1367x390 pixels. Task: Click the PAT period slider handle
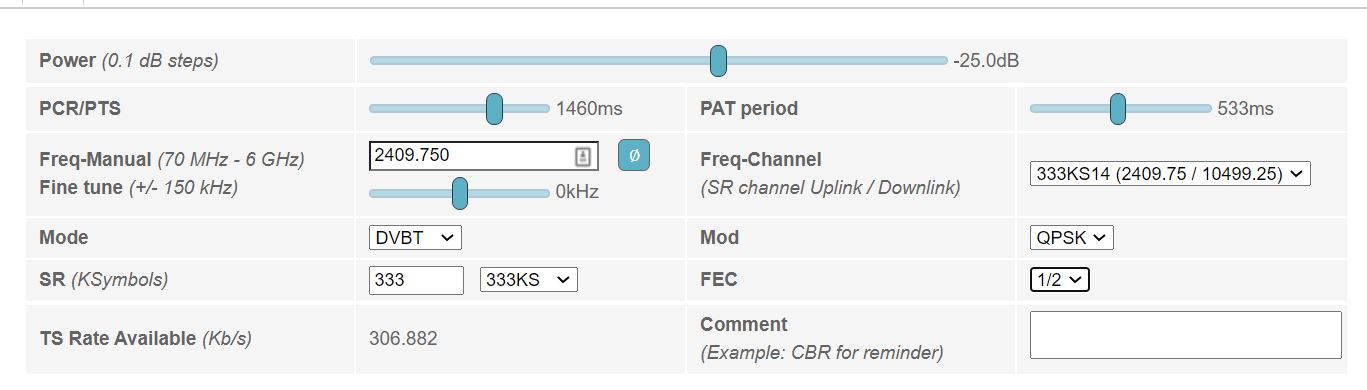click(x=1118, y=108)
